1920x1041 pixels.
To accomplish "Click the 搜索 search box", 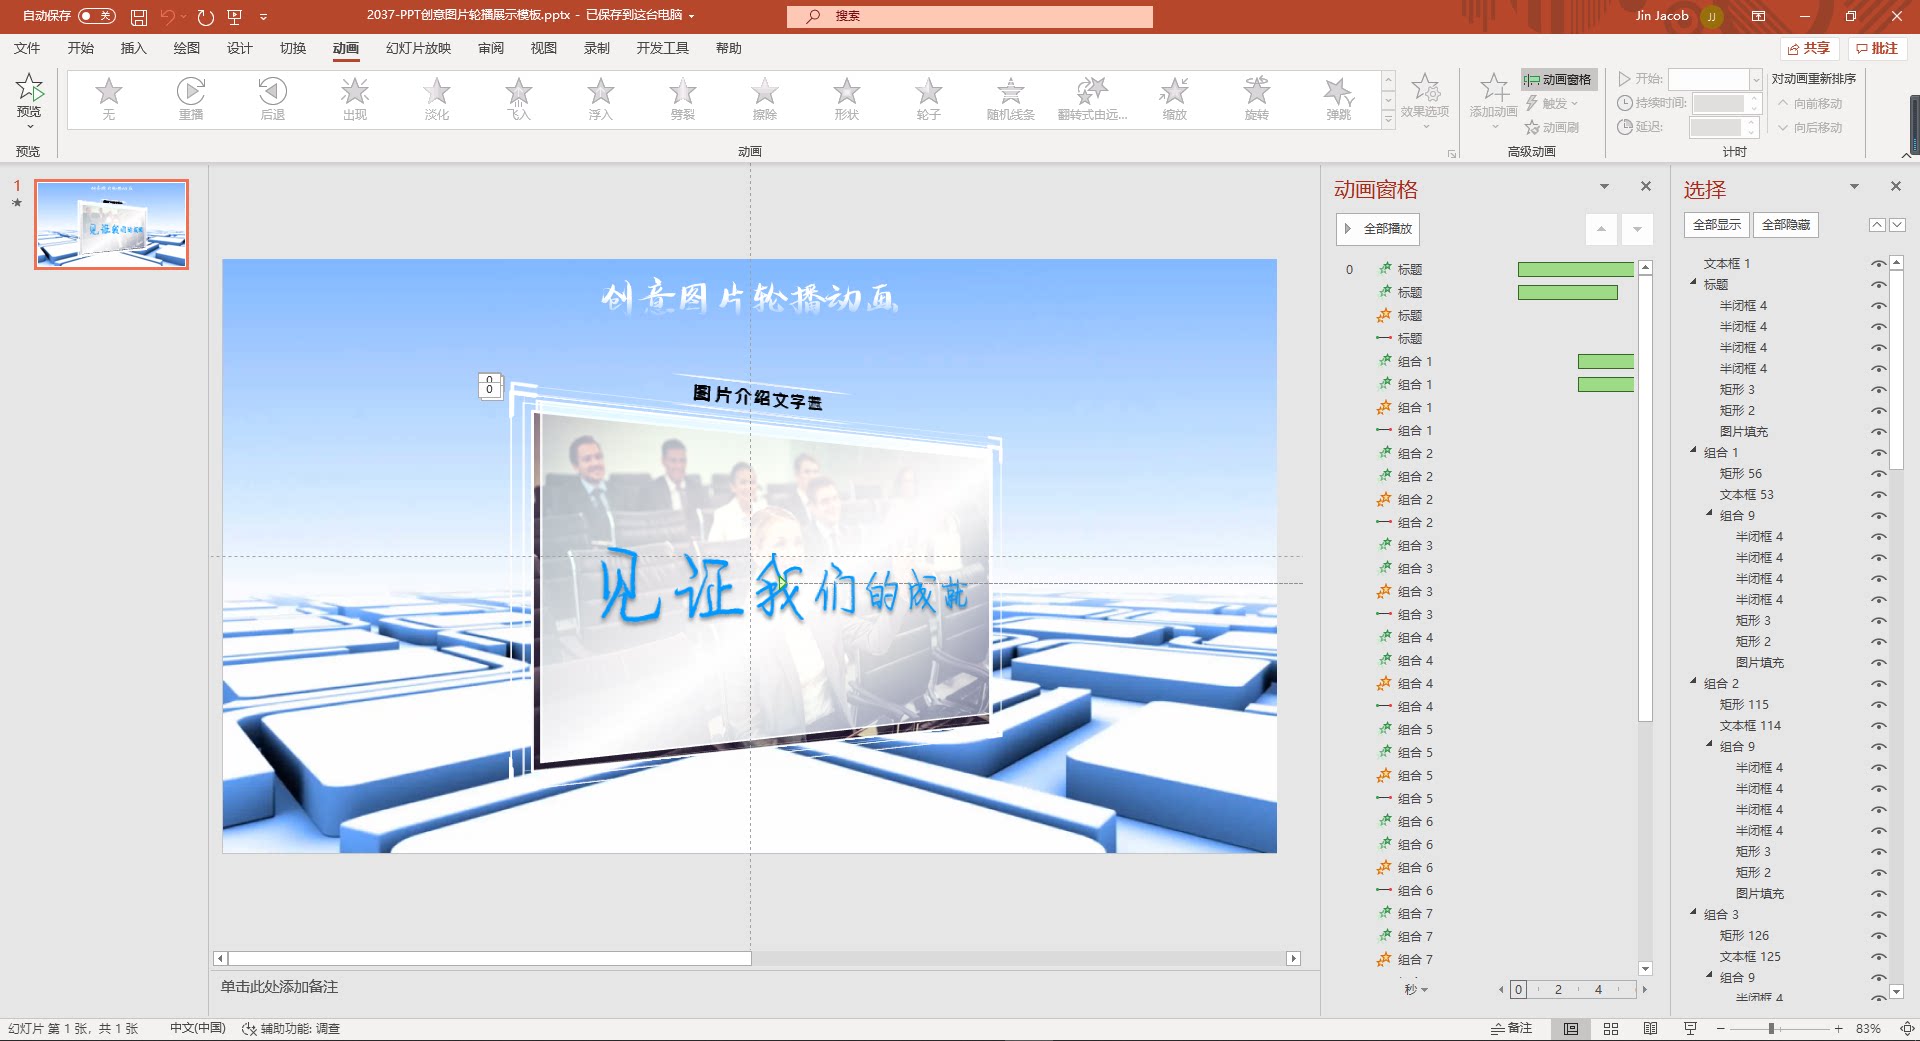I will [970, 16].
